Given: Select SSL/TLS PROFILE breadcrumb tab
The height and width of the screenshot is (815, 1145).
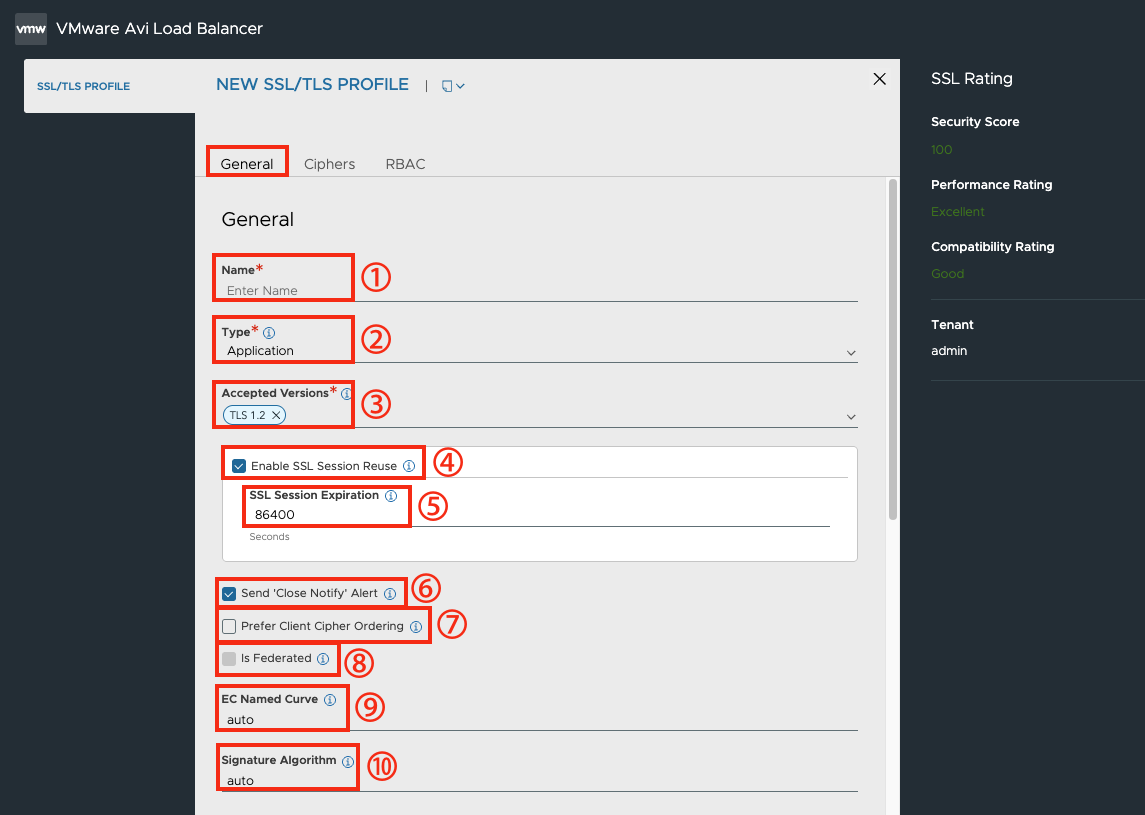Looking at the screenshot, I should point(83,86).
